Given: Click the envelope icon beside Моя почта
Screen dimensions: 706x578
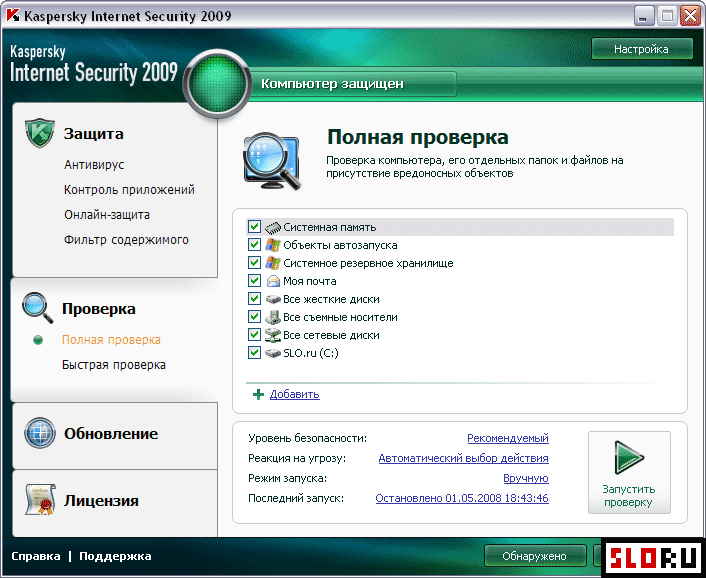Looking at the screenshot, I should (x=273, y=281).
